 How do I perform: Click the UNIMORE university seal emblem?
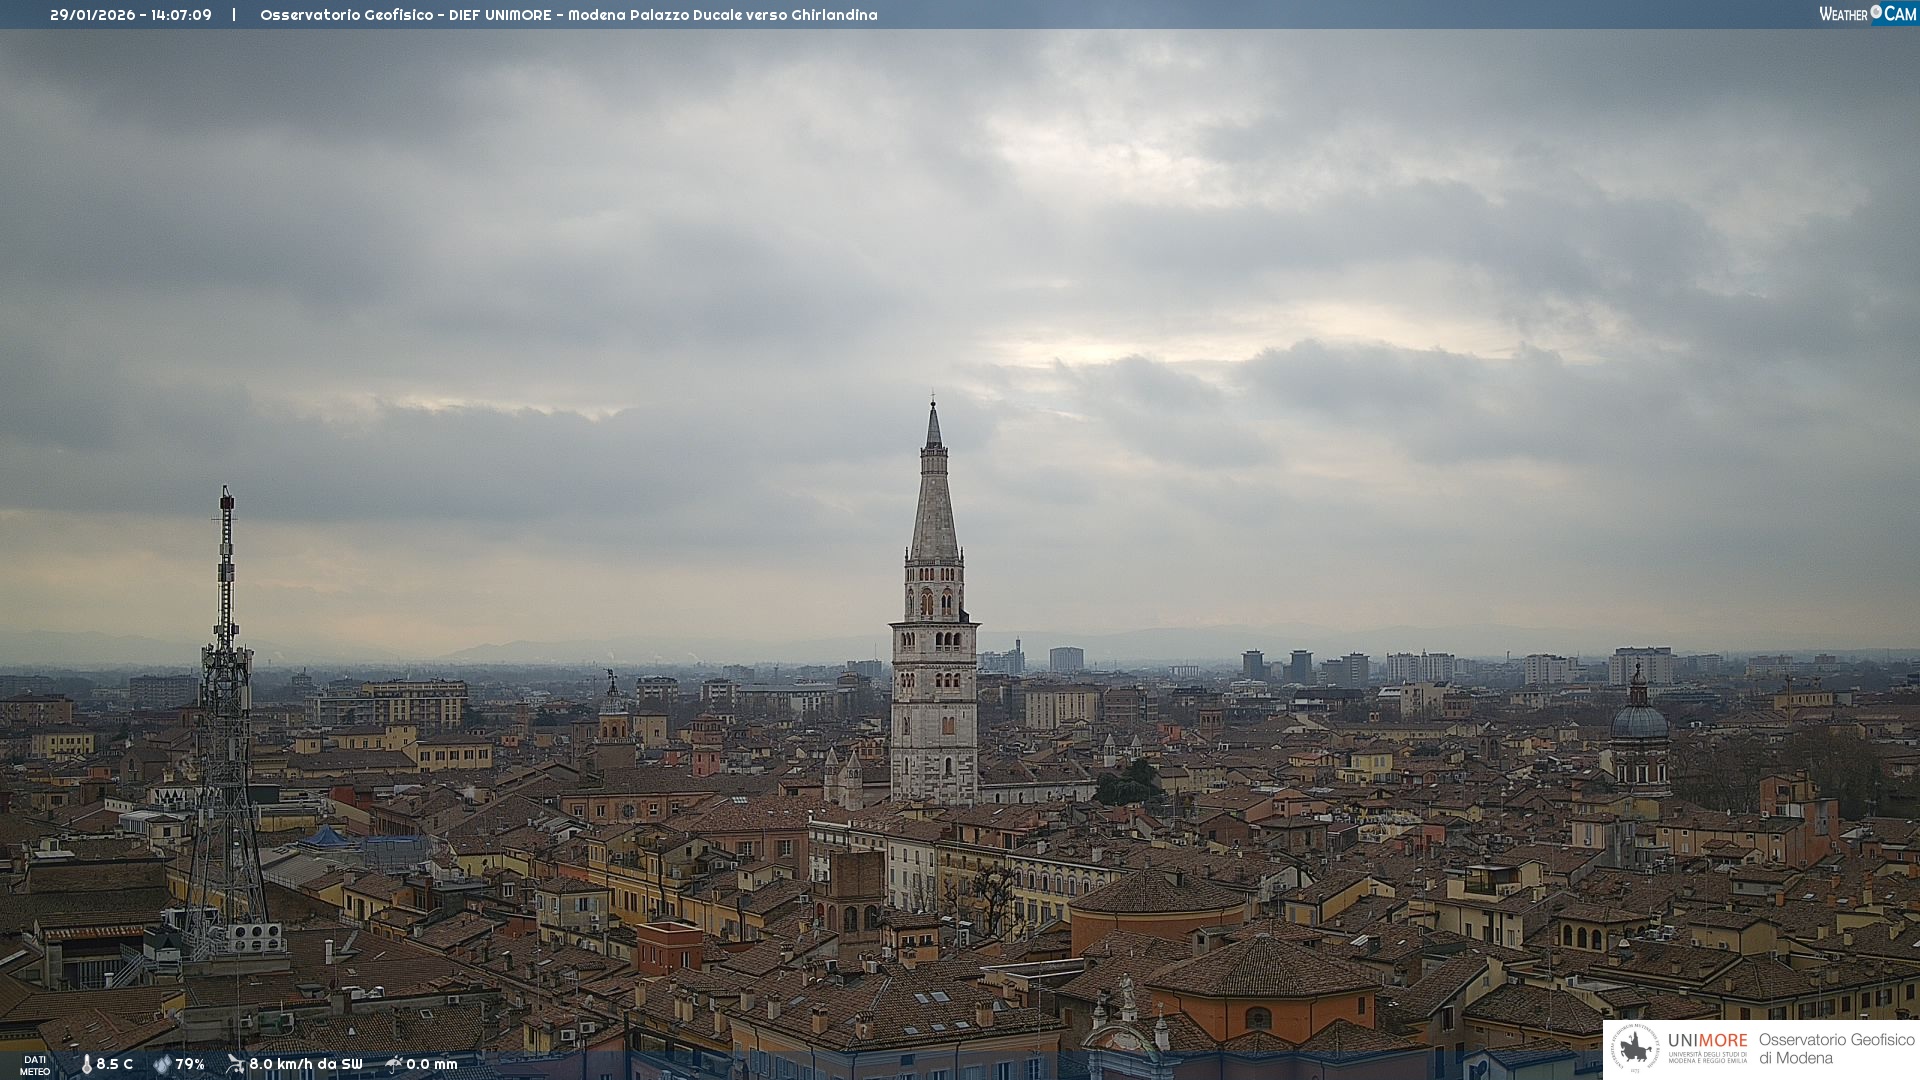click(x=1635, y=1049)
